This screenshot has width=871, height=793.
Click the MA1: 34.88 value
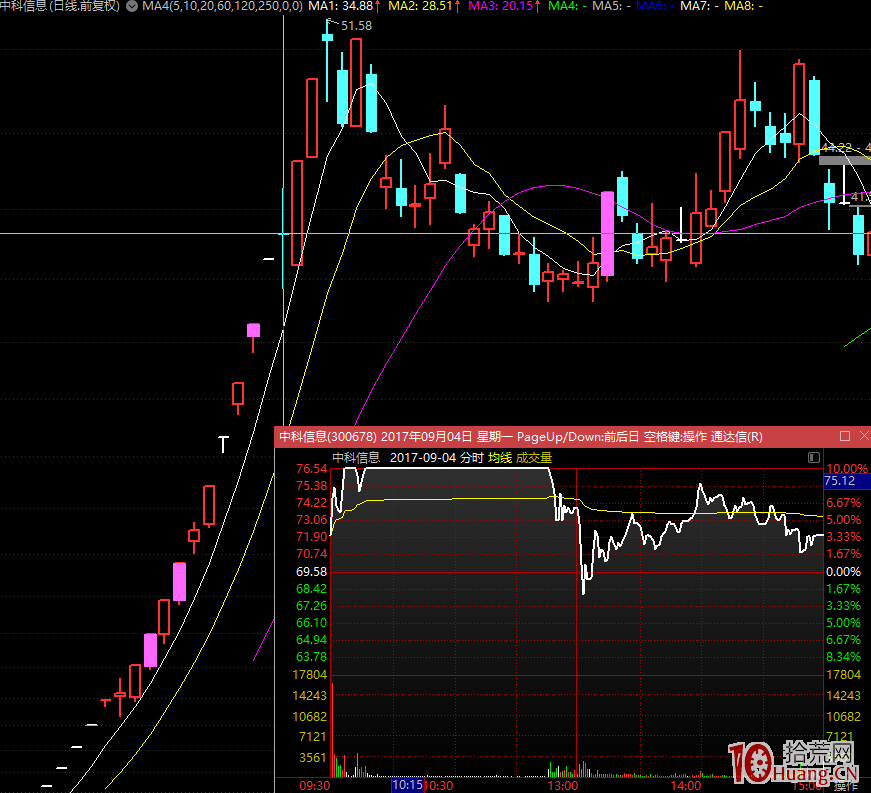point(344,6)
